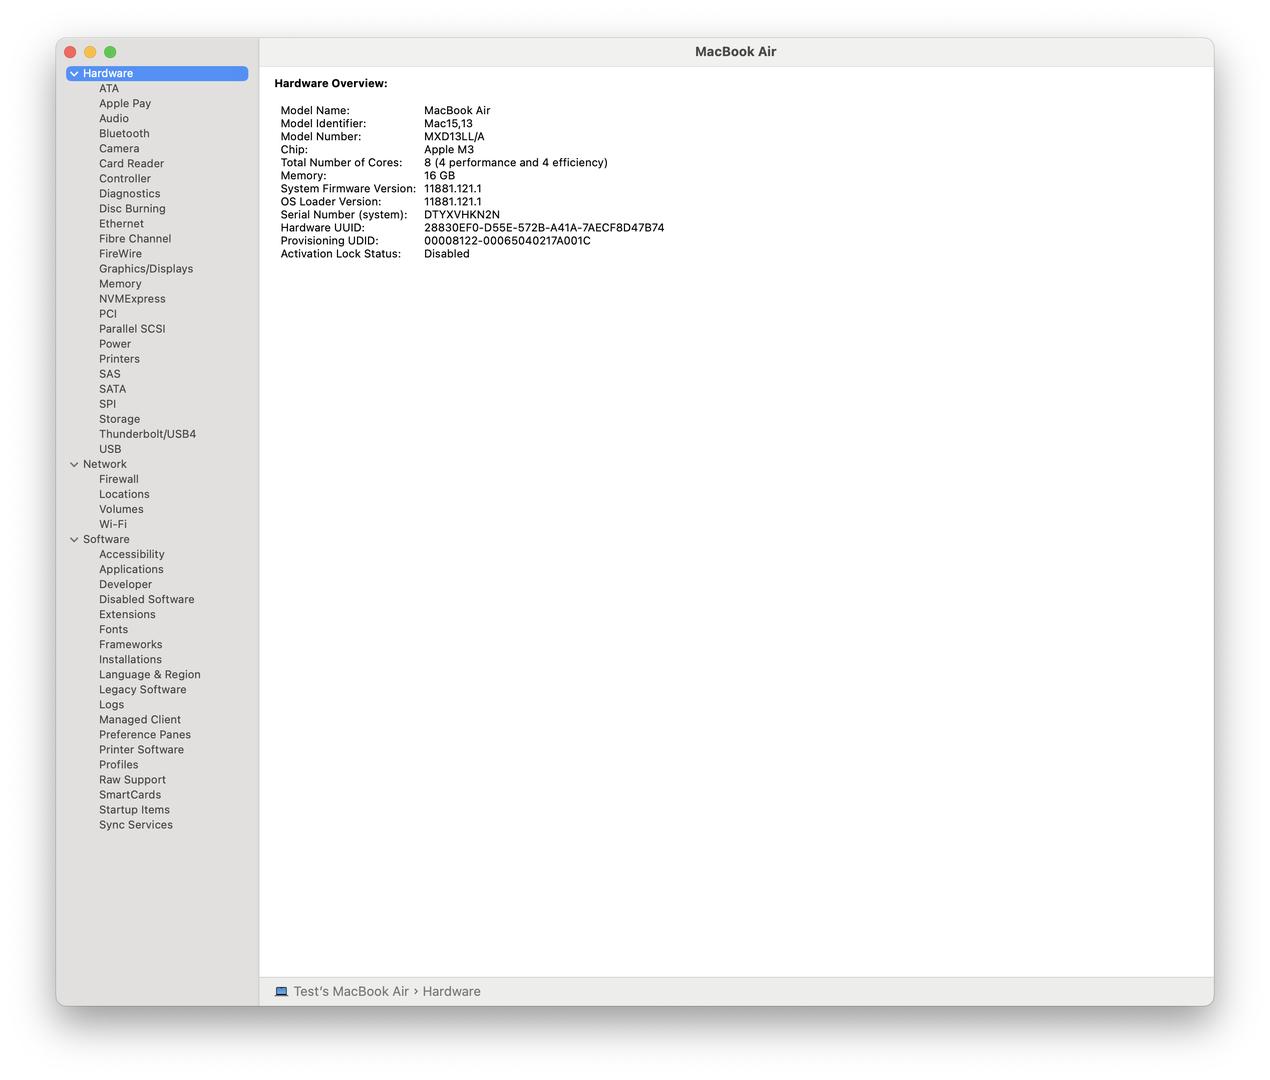Open the SPI item
This screenshot has width=1270, height=1080.
pos(107,404)
